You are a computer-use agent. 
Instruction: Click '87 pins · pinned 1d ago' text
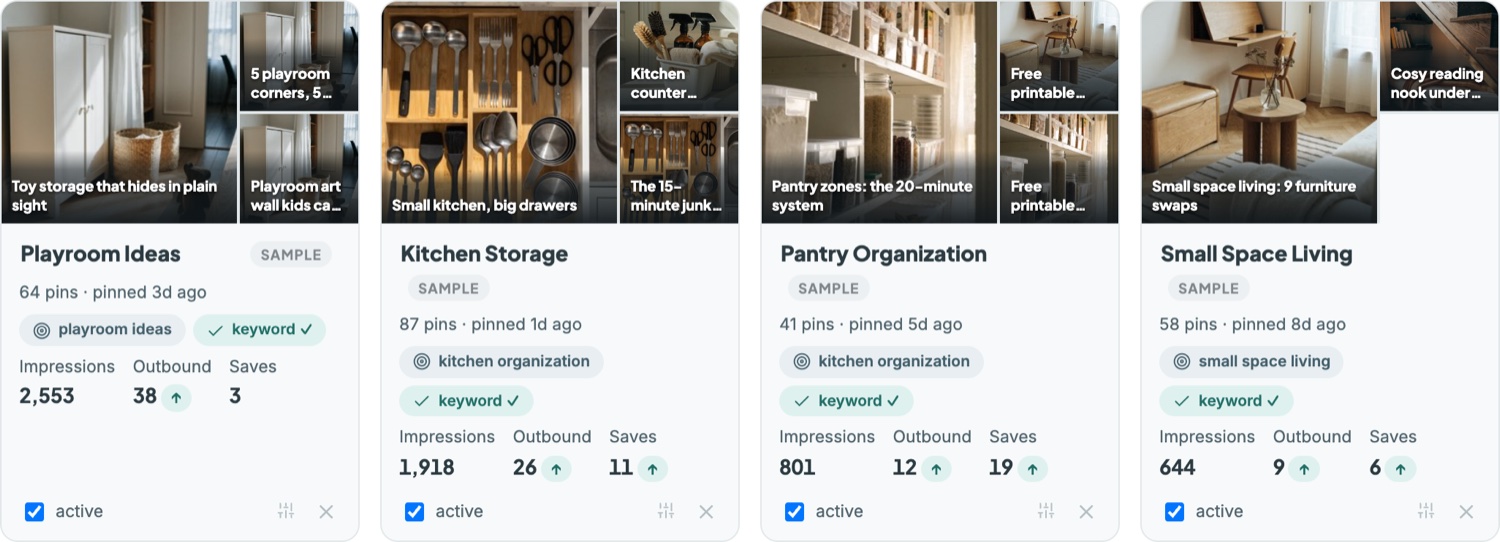click(x=490, y=325)
